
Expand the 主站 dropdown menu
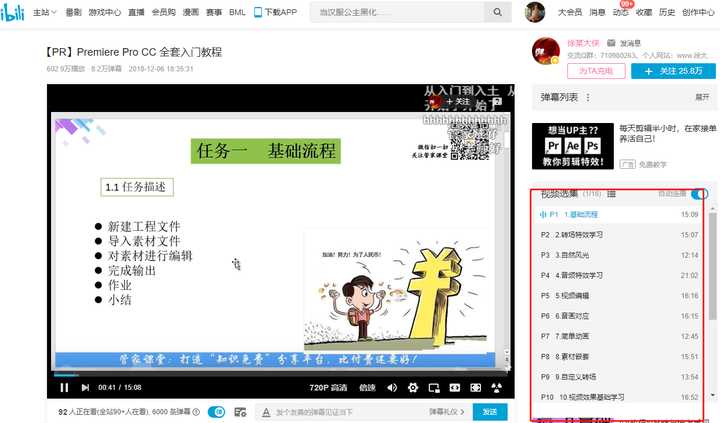pos(45,12)
